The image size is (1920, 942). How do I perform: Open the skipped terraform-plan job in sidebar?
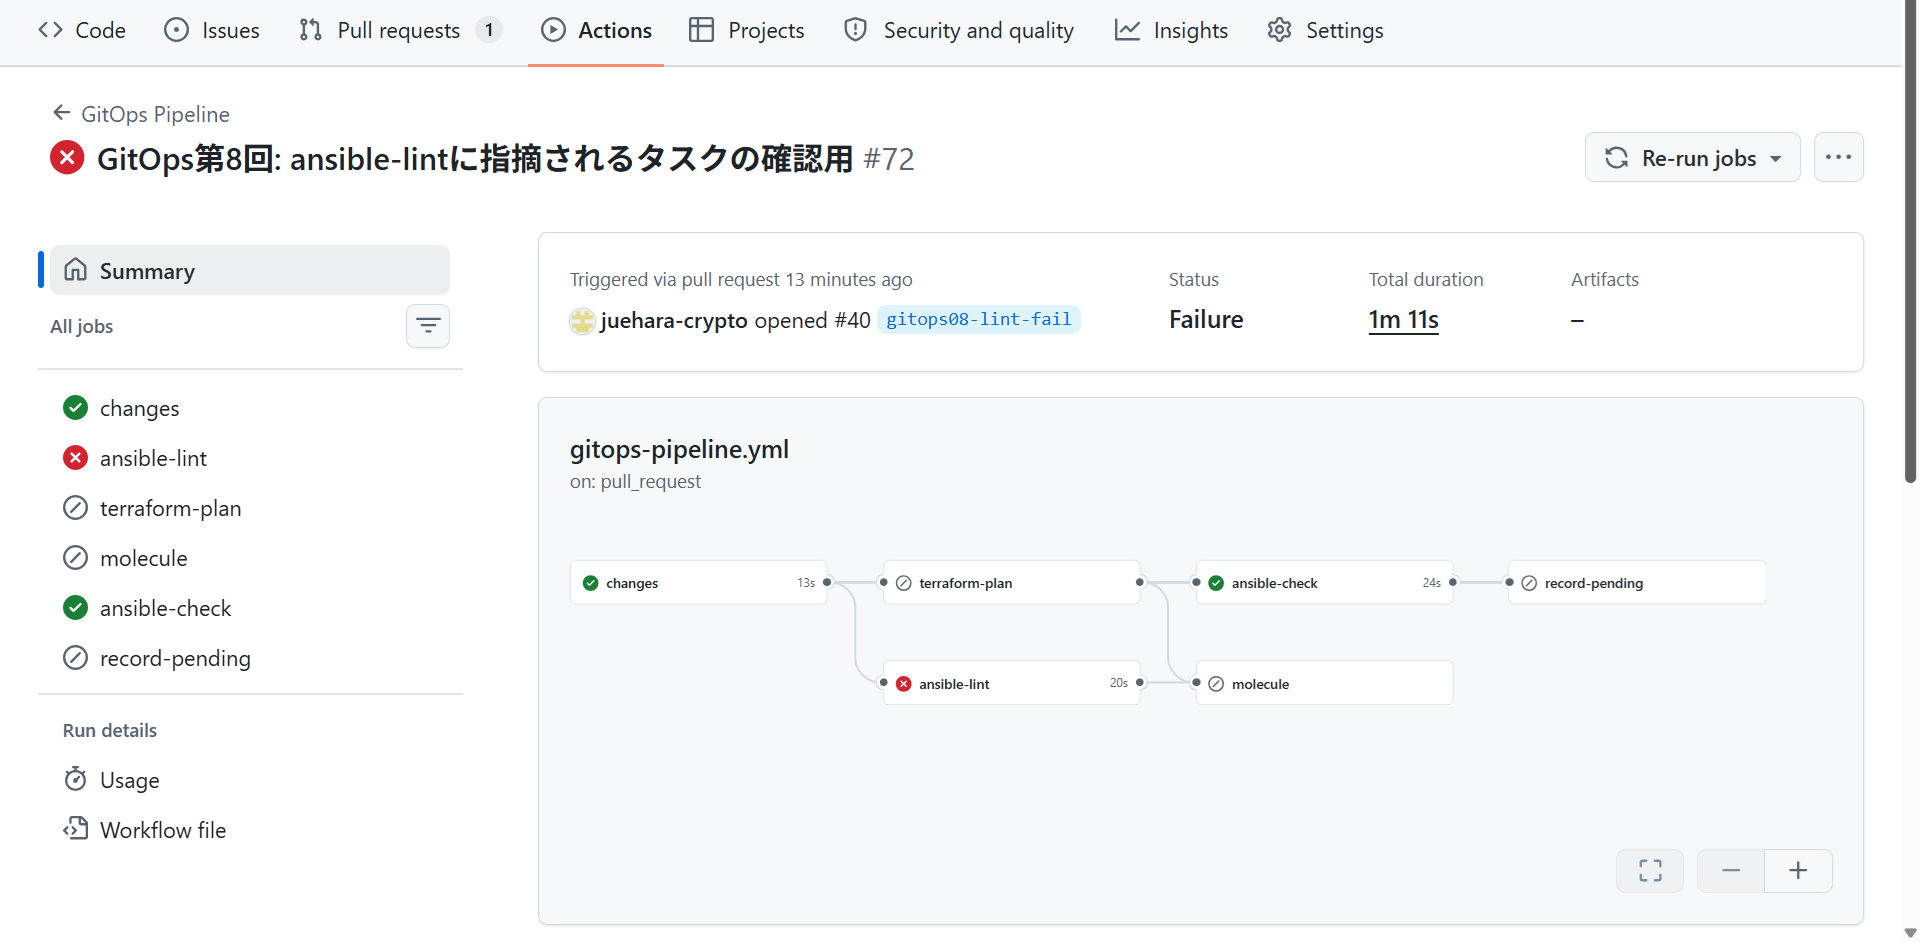(x=250, y=508)
